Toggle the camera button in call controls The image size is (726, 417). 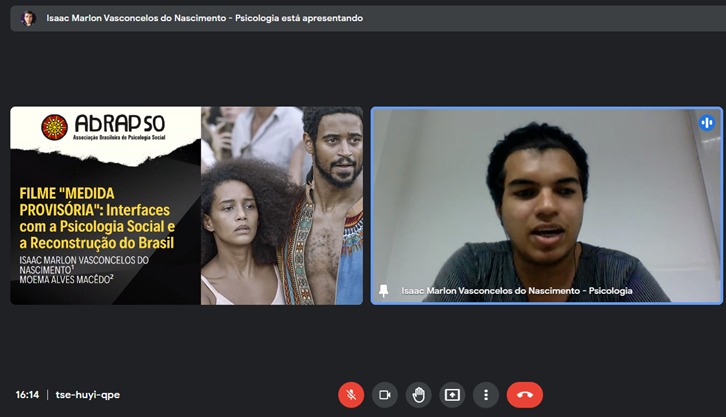point(385,395)
